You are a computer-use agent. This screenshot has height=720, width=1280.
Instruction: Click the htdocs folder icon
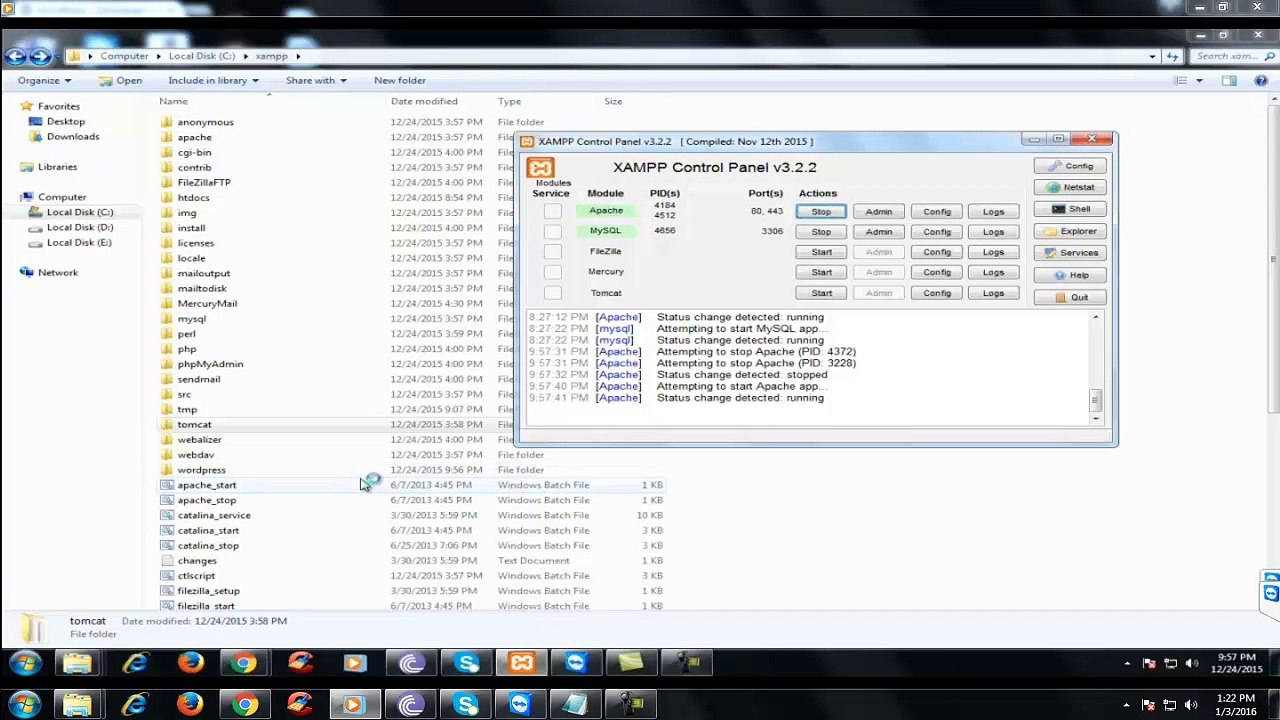[x=167, y=197]
